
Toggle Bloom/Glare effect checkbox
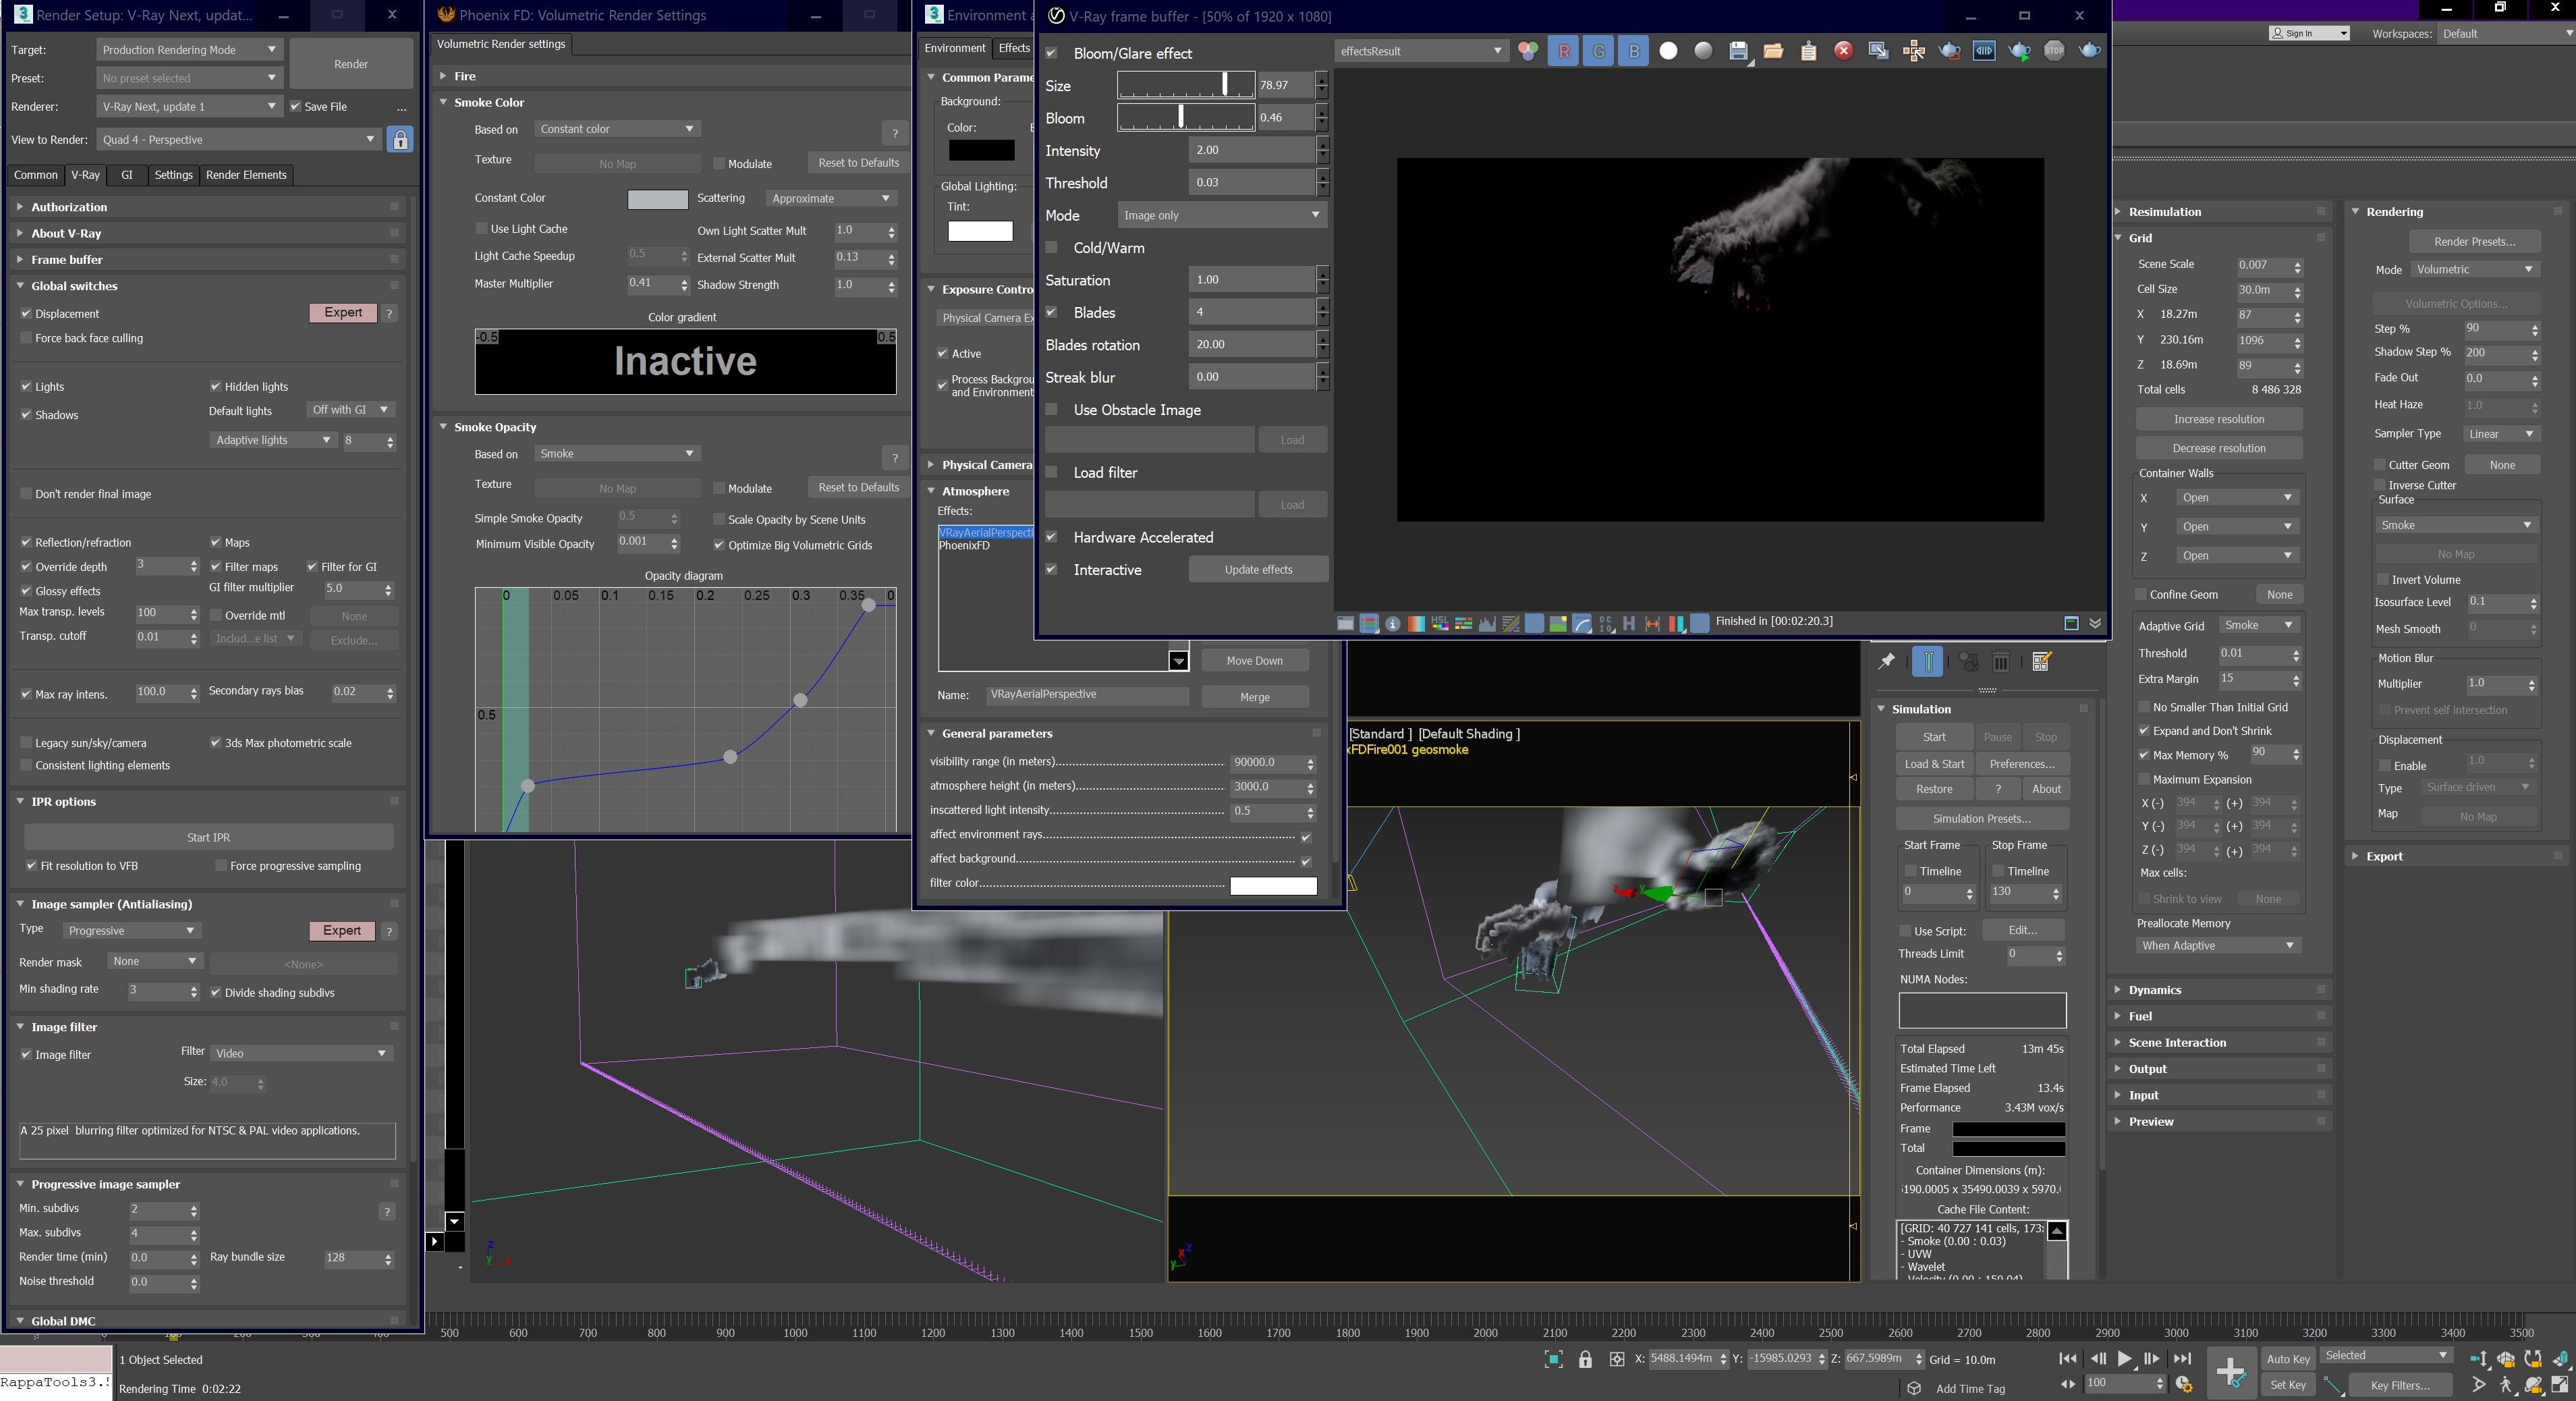[x=1051, y=53]
